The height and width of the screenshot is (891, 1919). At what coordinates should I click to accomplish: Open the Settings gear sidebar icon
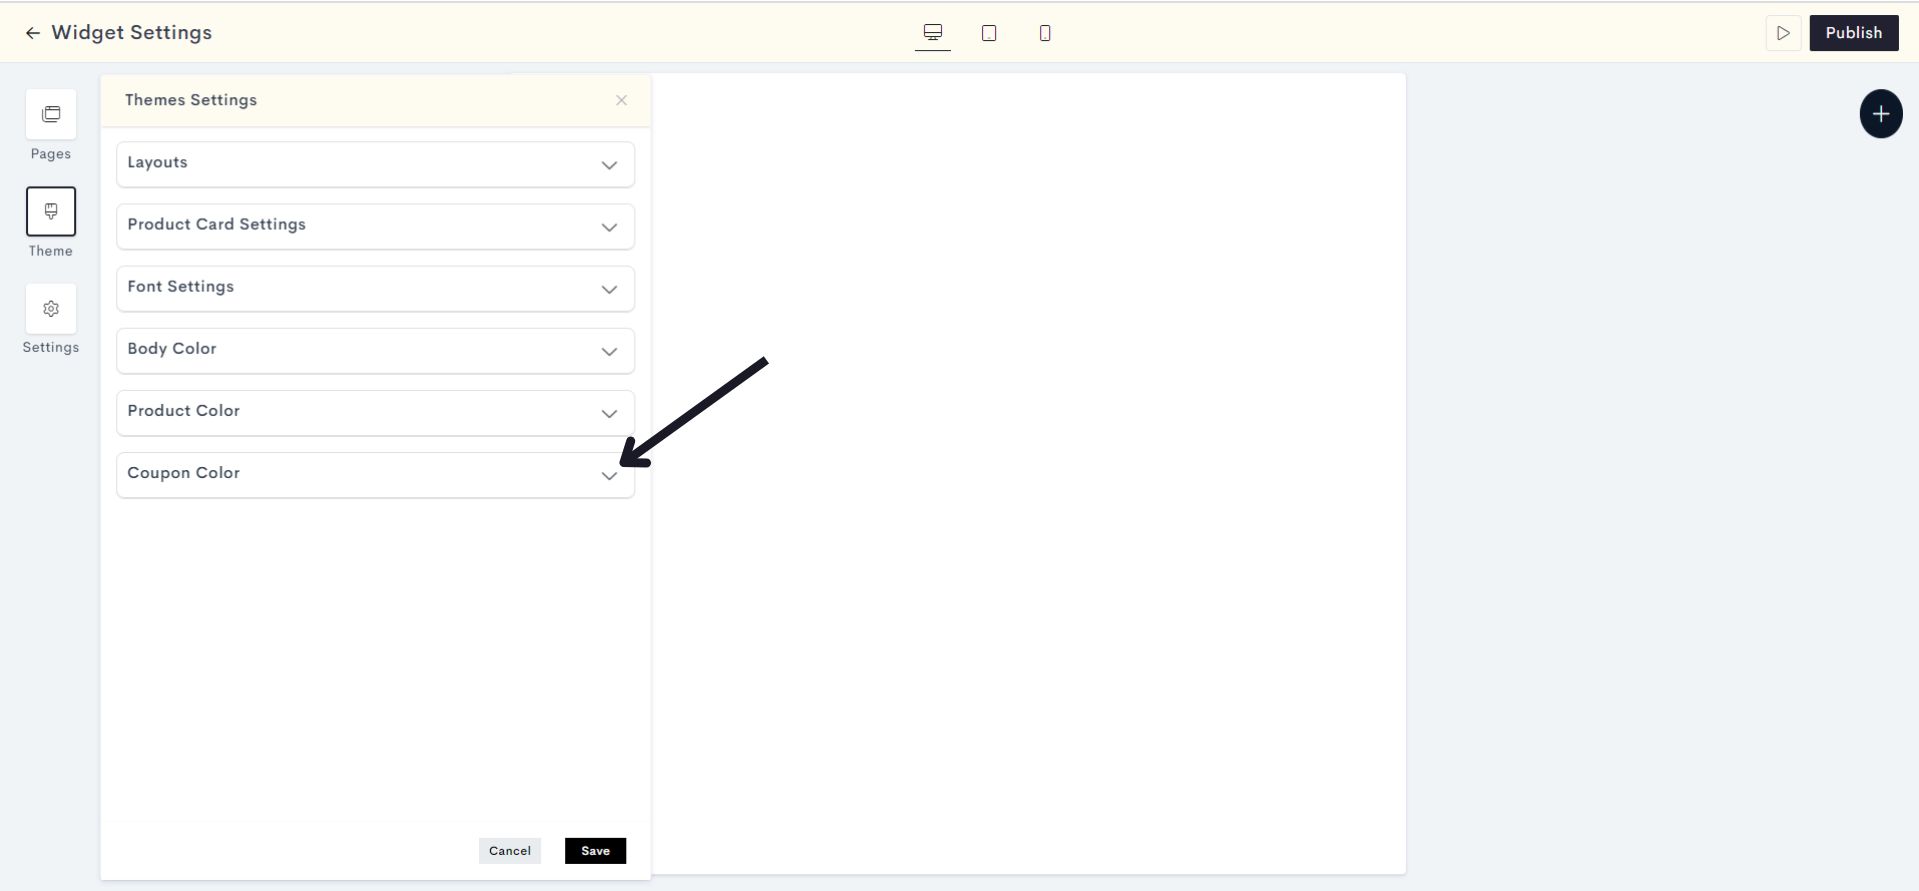51,309
